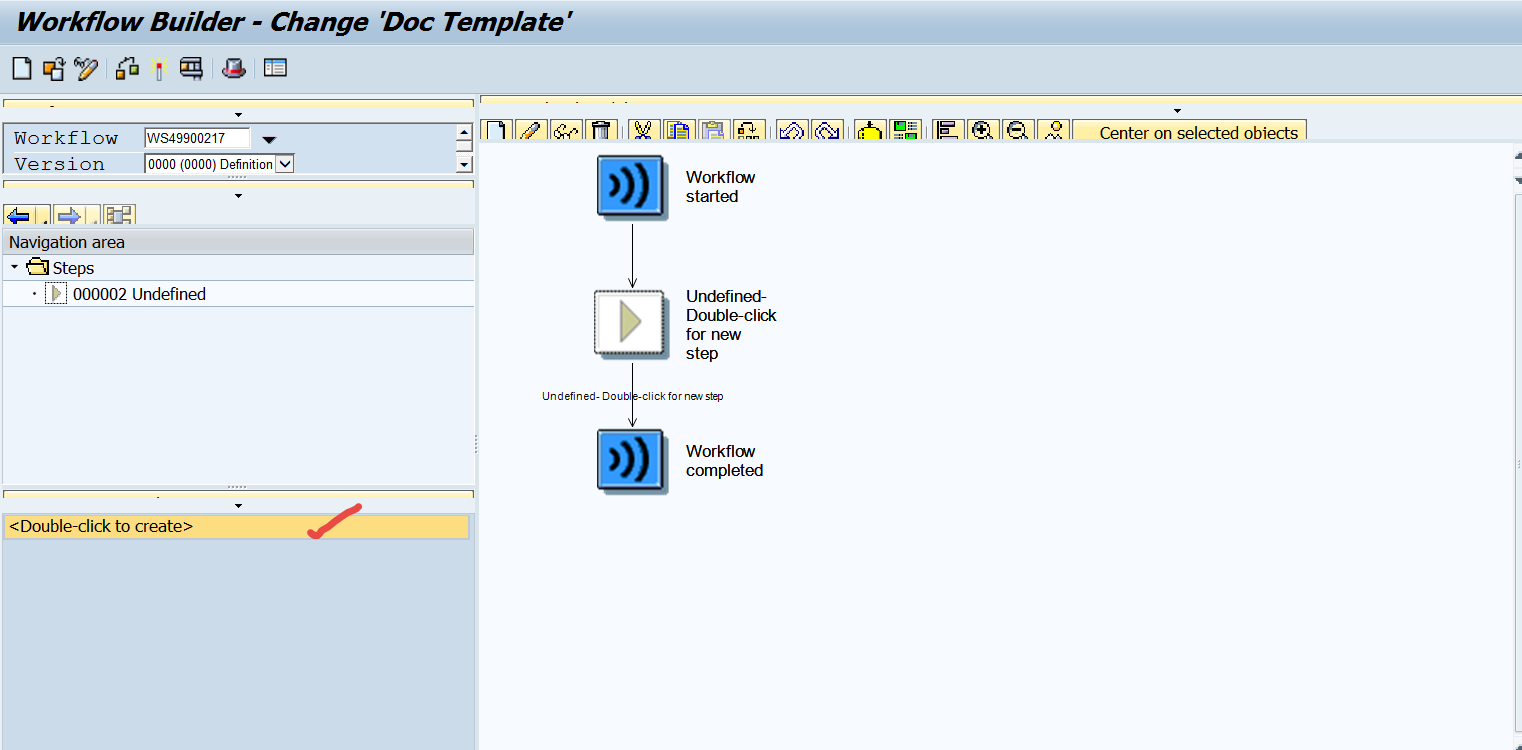Click the Undo arrow icon in graphic toolbar
The image size is (1522, 750).
[x=790, y=130]
